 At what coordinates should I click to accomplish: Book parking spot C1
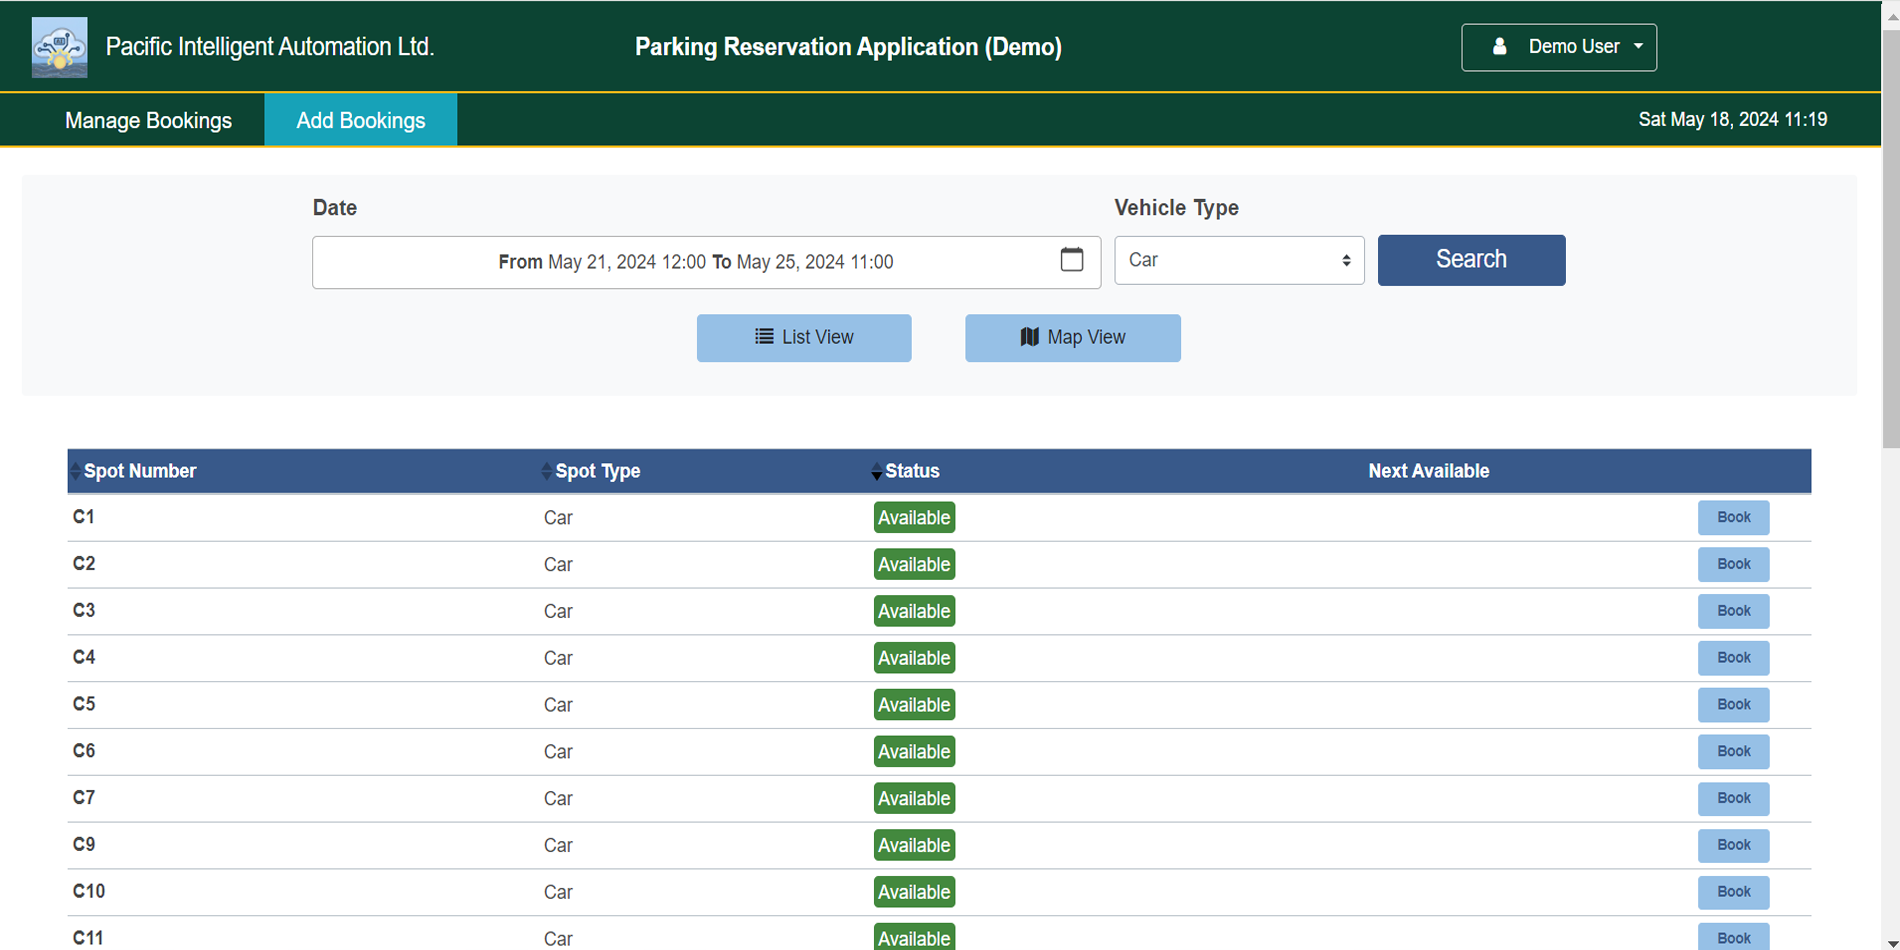point(1733,518)
